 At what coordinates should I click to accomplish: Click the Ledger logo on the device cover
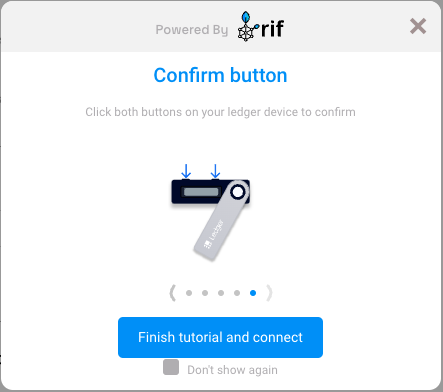(214, 233)
